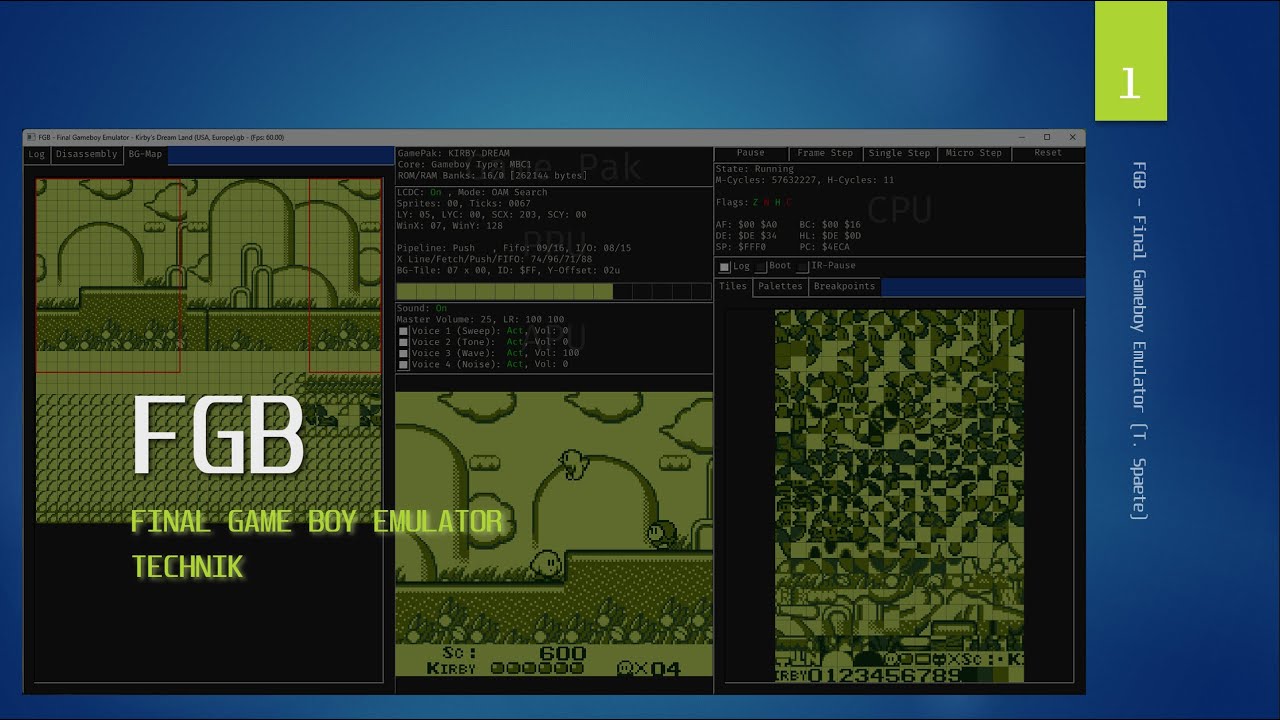Click the background map viewer image
The height and width of the screenshot is (720, 1280).
[x=209, y=351]
